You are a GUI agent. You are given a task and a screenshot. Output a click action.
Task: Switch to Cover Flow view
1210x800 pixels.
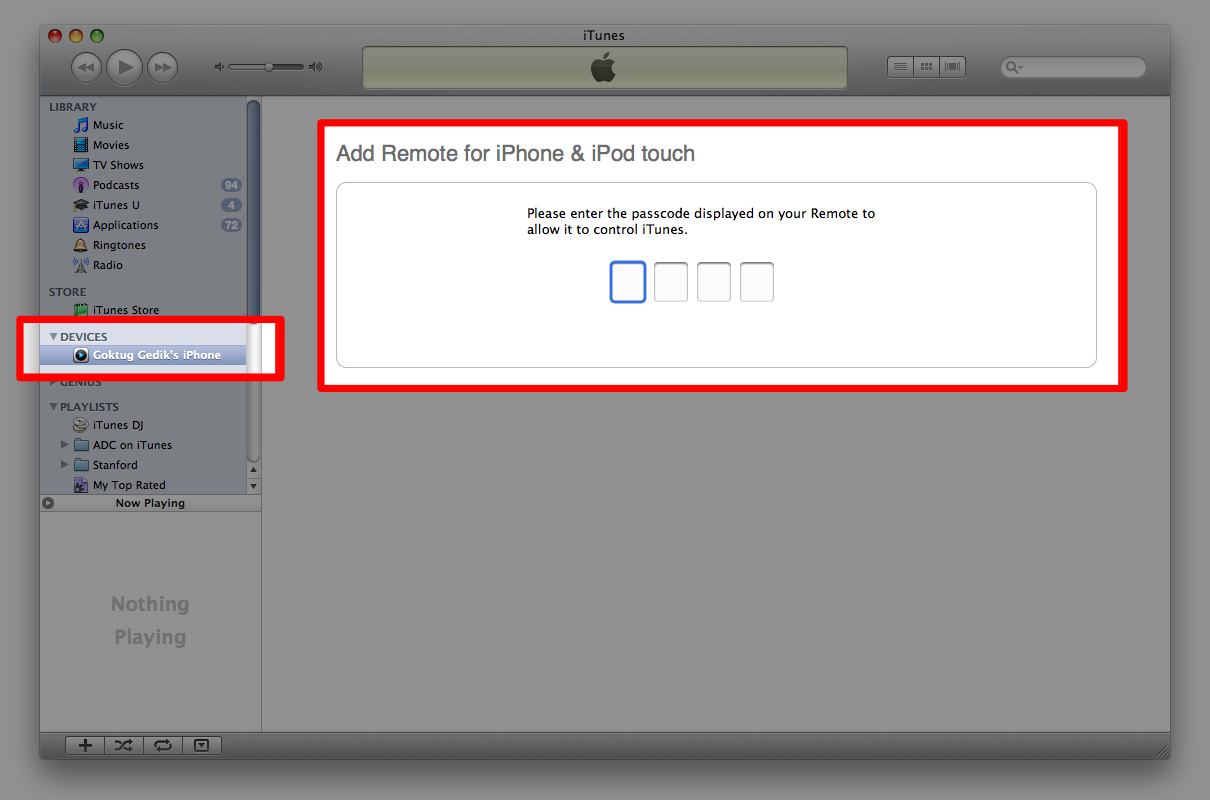tap(953, 67)
